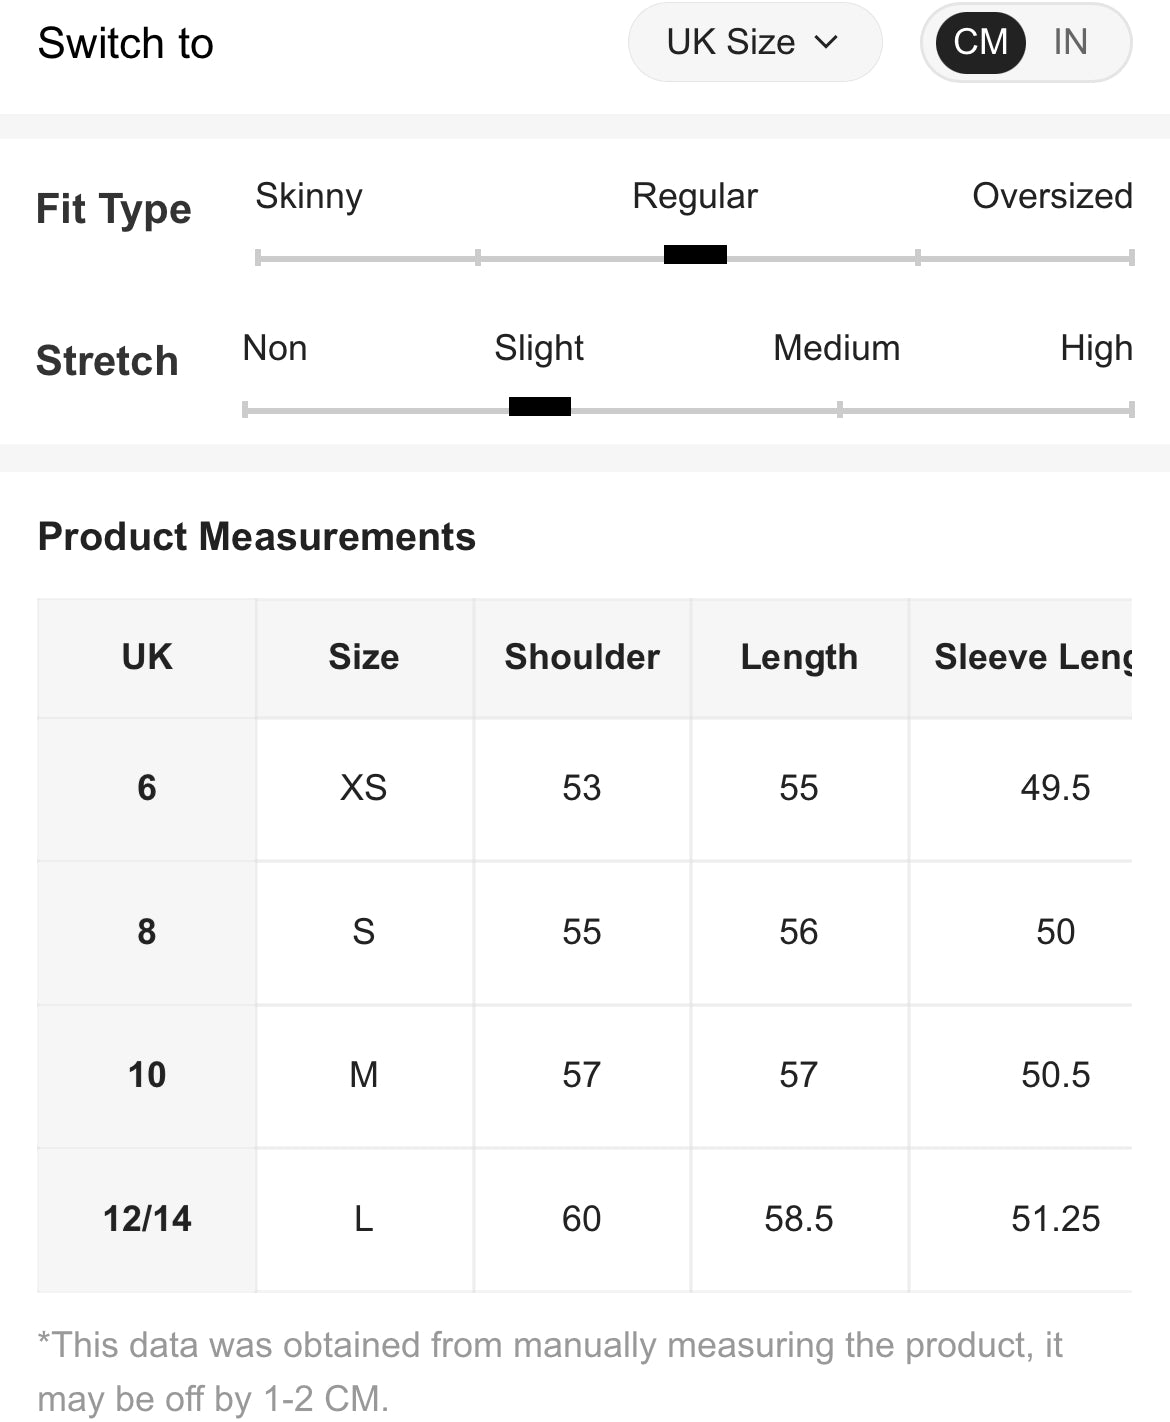Click the Stretch indicator at Slight
This screenshot has height=1422, width=1170.
pyautogui.click(x=540, y=406)
